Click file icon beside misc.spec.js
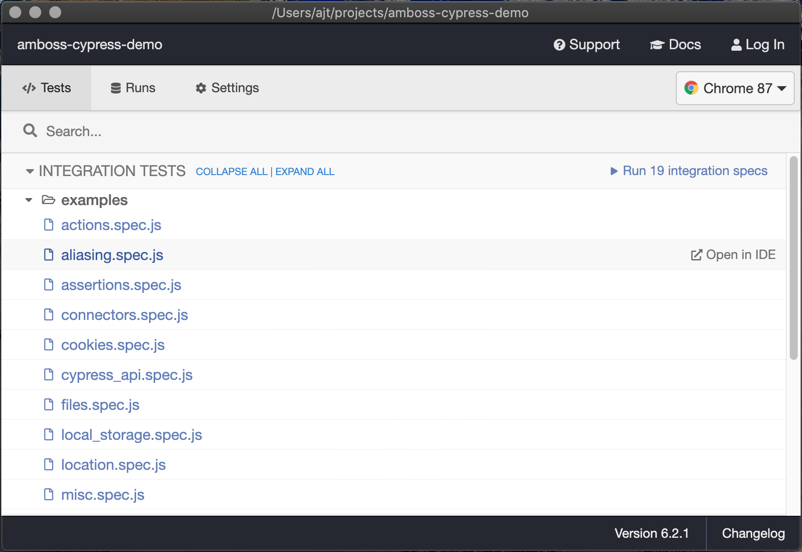Viewport: 802px width, 552px height. pos(49,494)
